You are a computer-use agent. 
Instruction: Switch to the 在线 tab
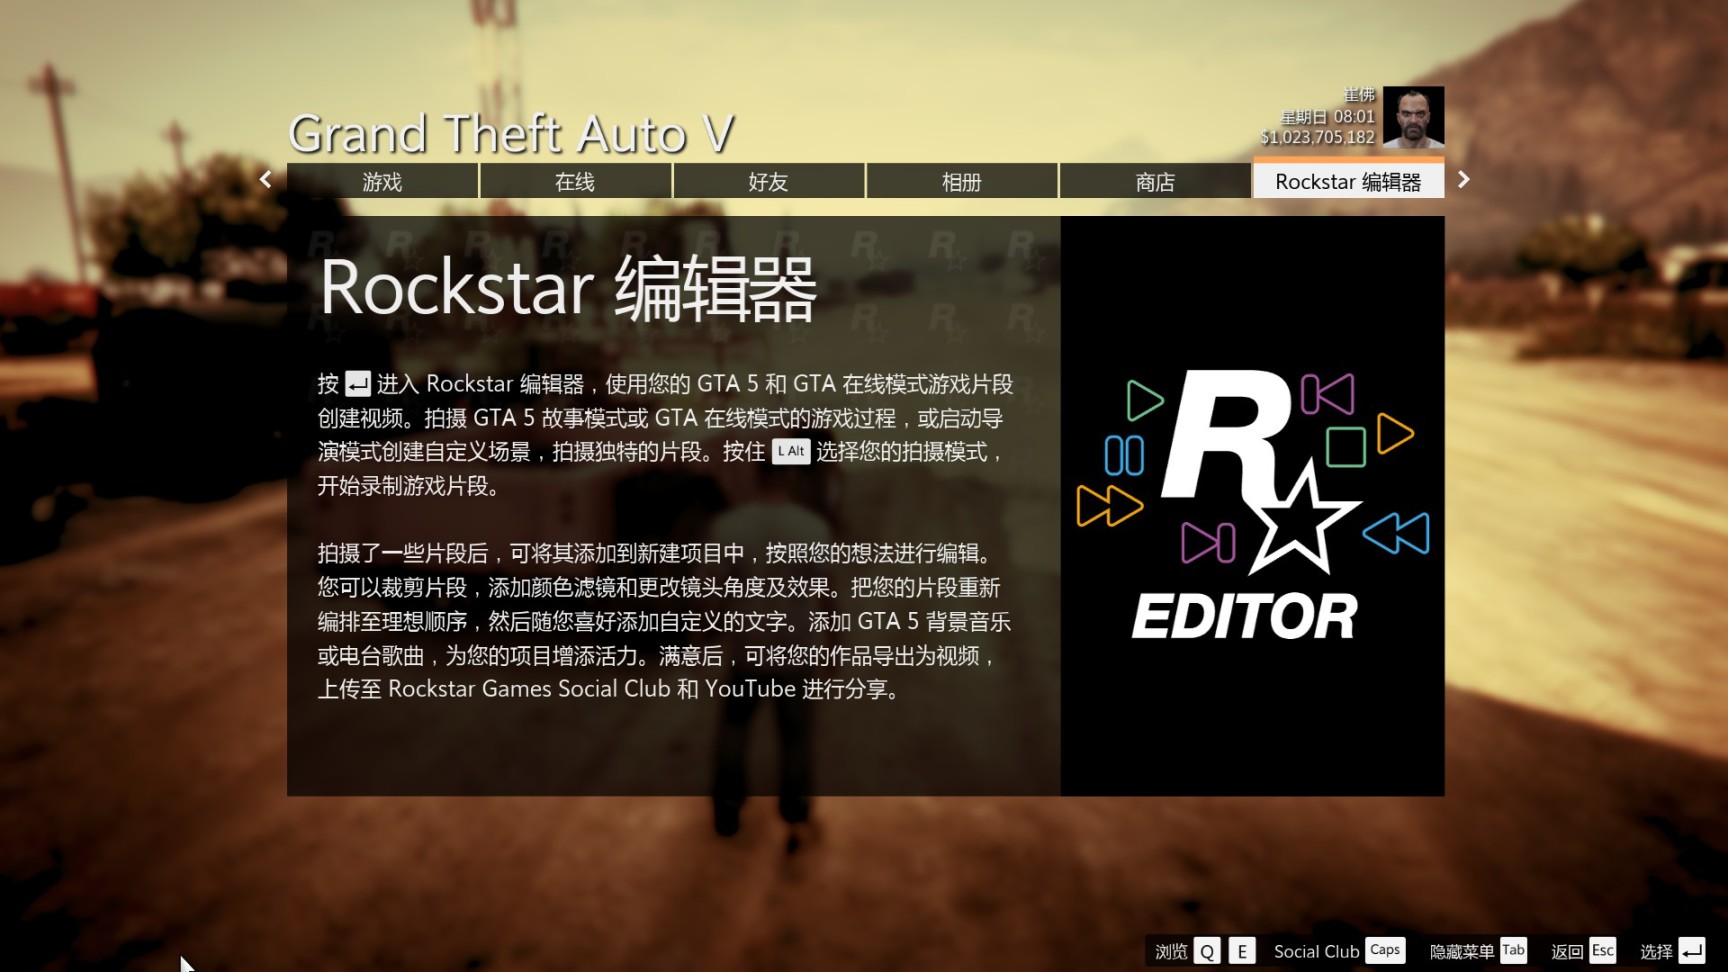click(575, 181)
